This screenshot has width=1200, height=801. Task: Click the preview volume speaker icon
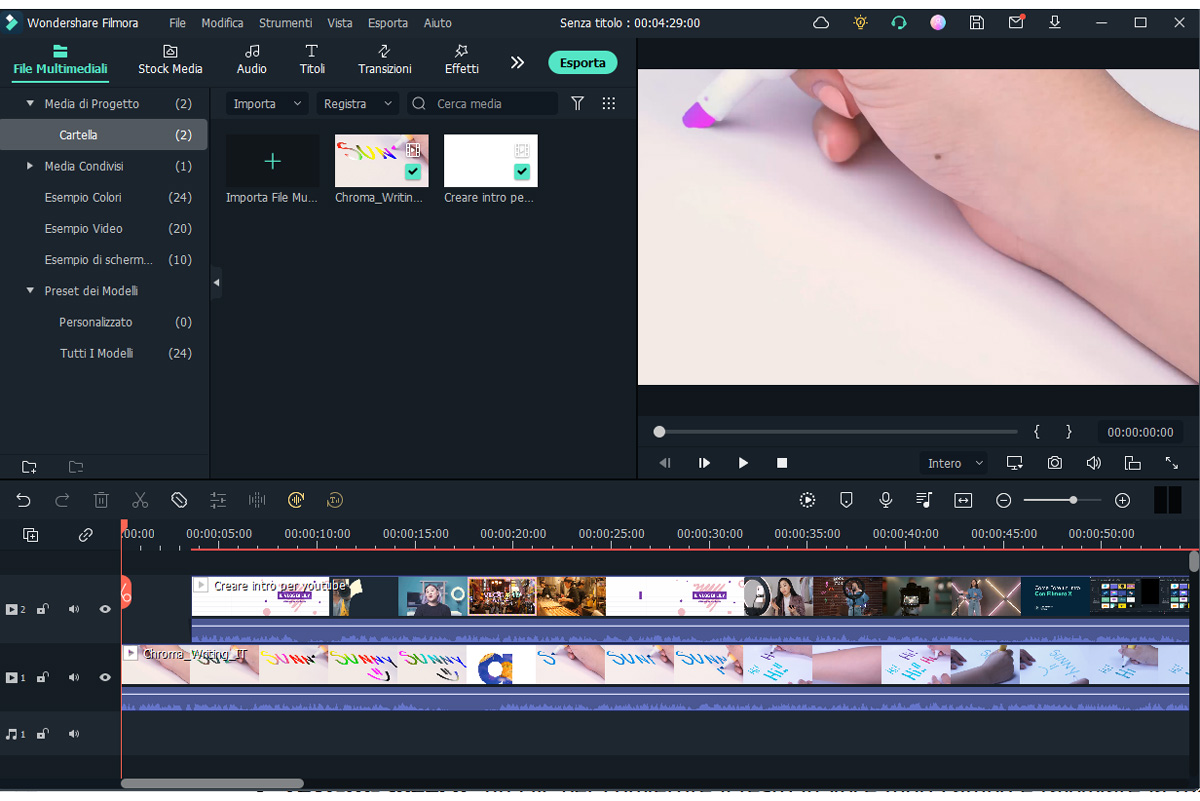coord(1094,463)
